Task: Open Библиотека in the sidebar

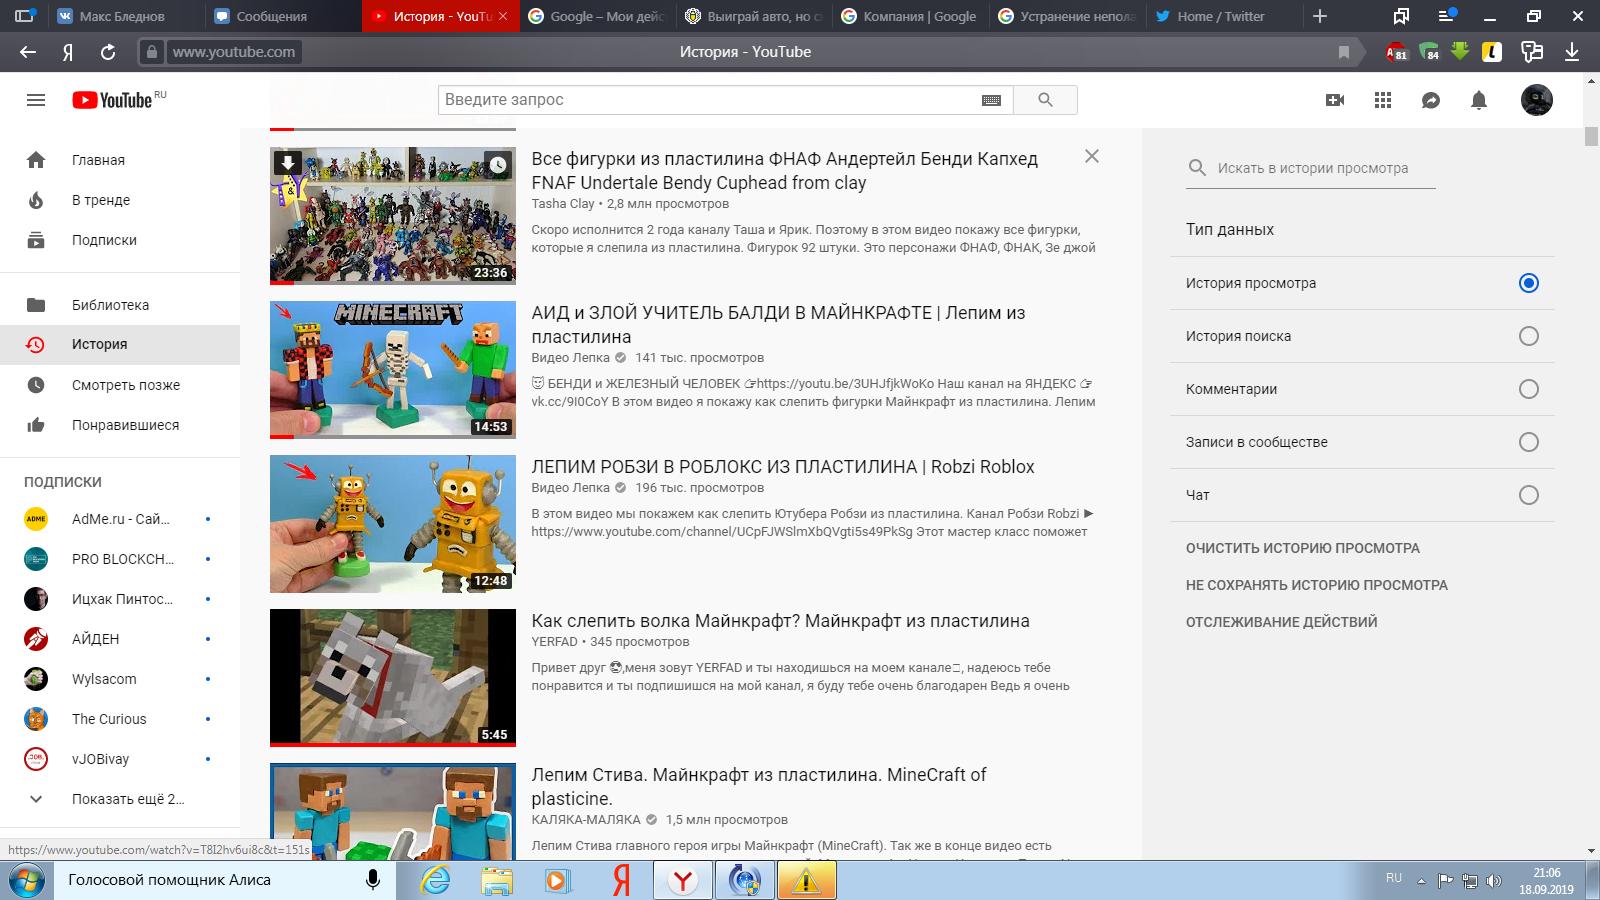Action: coord(120,305)
